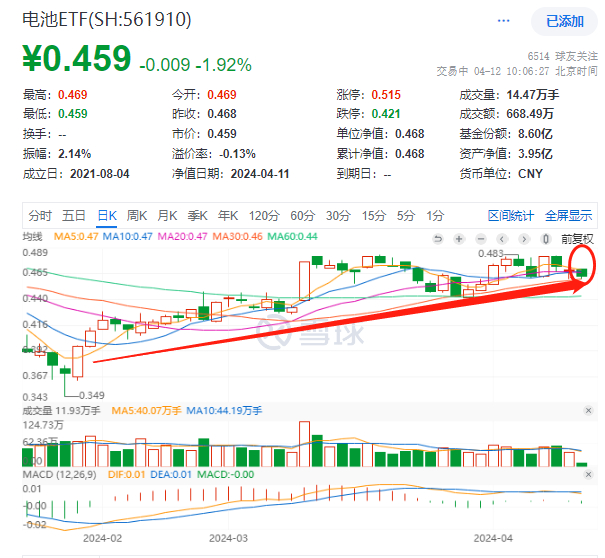The width and height of the screenshot is (605, 558).
Task: Switch to the 五日 tab
Action: pos(74,215)
